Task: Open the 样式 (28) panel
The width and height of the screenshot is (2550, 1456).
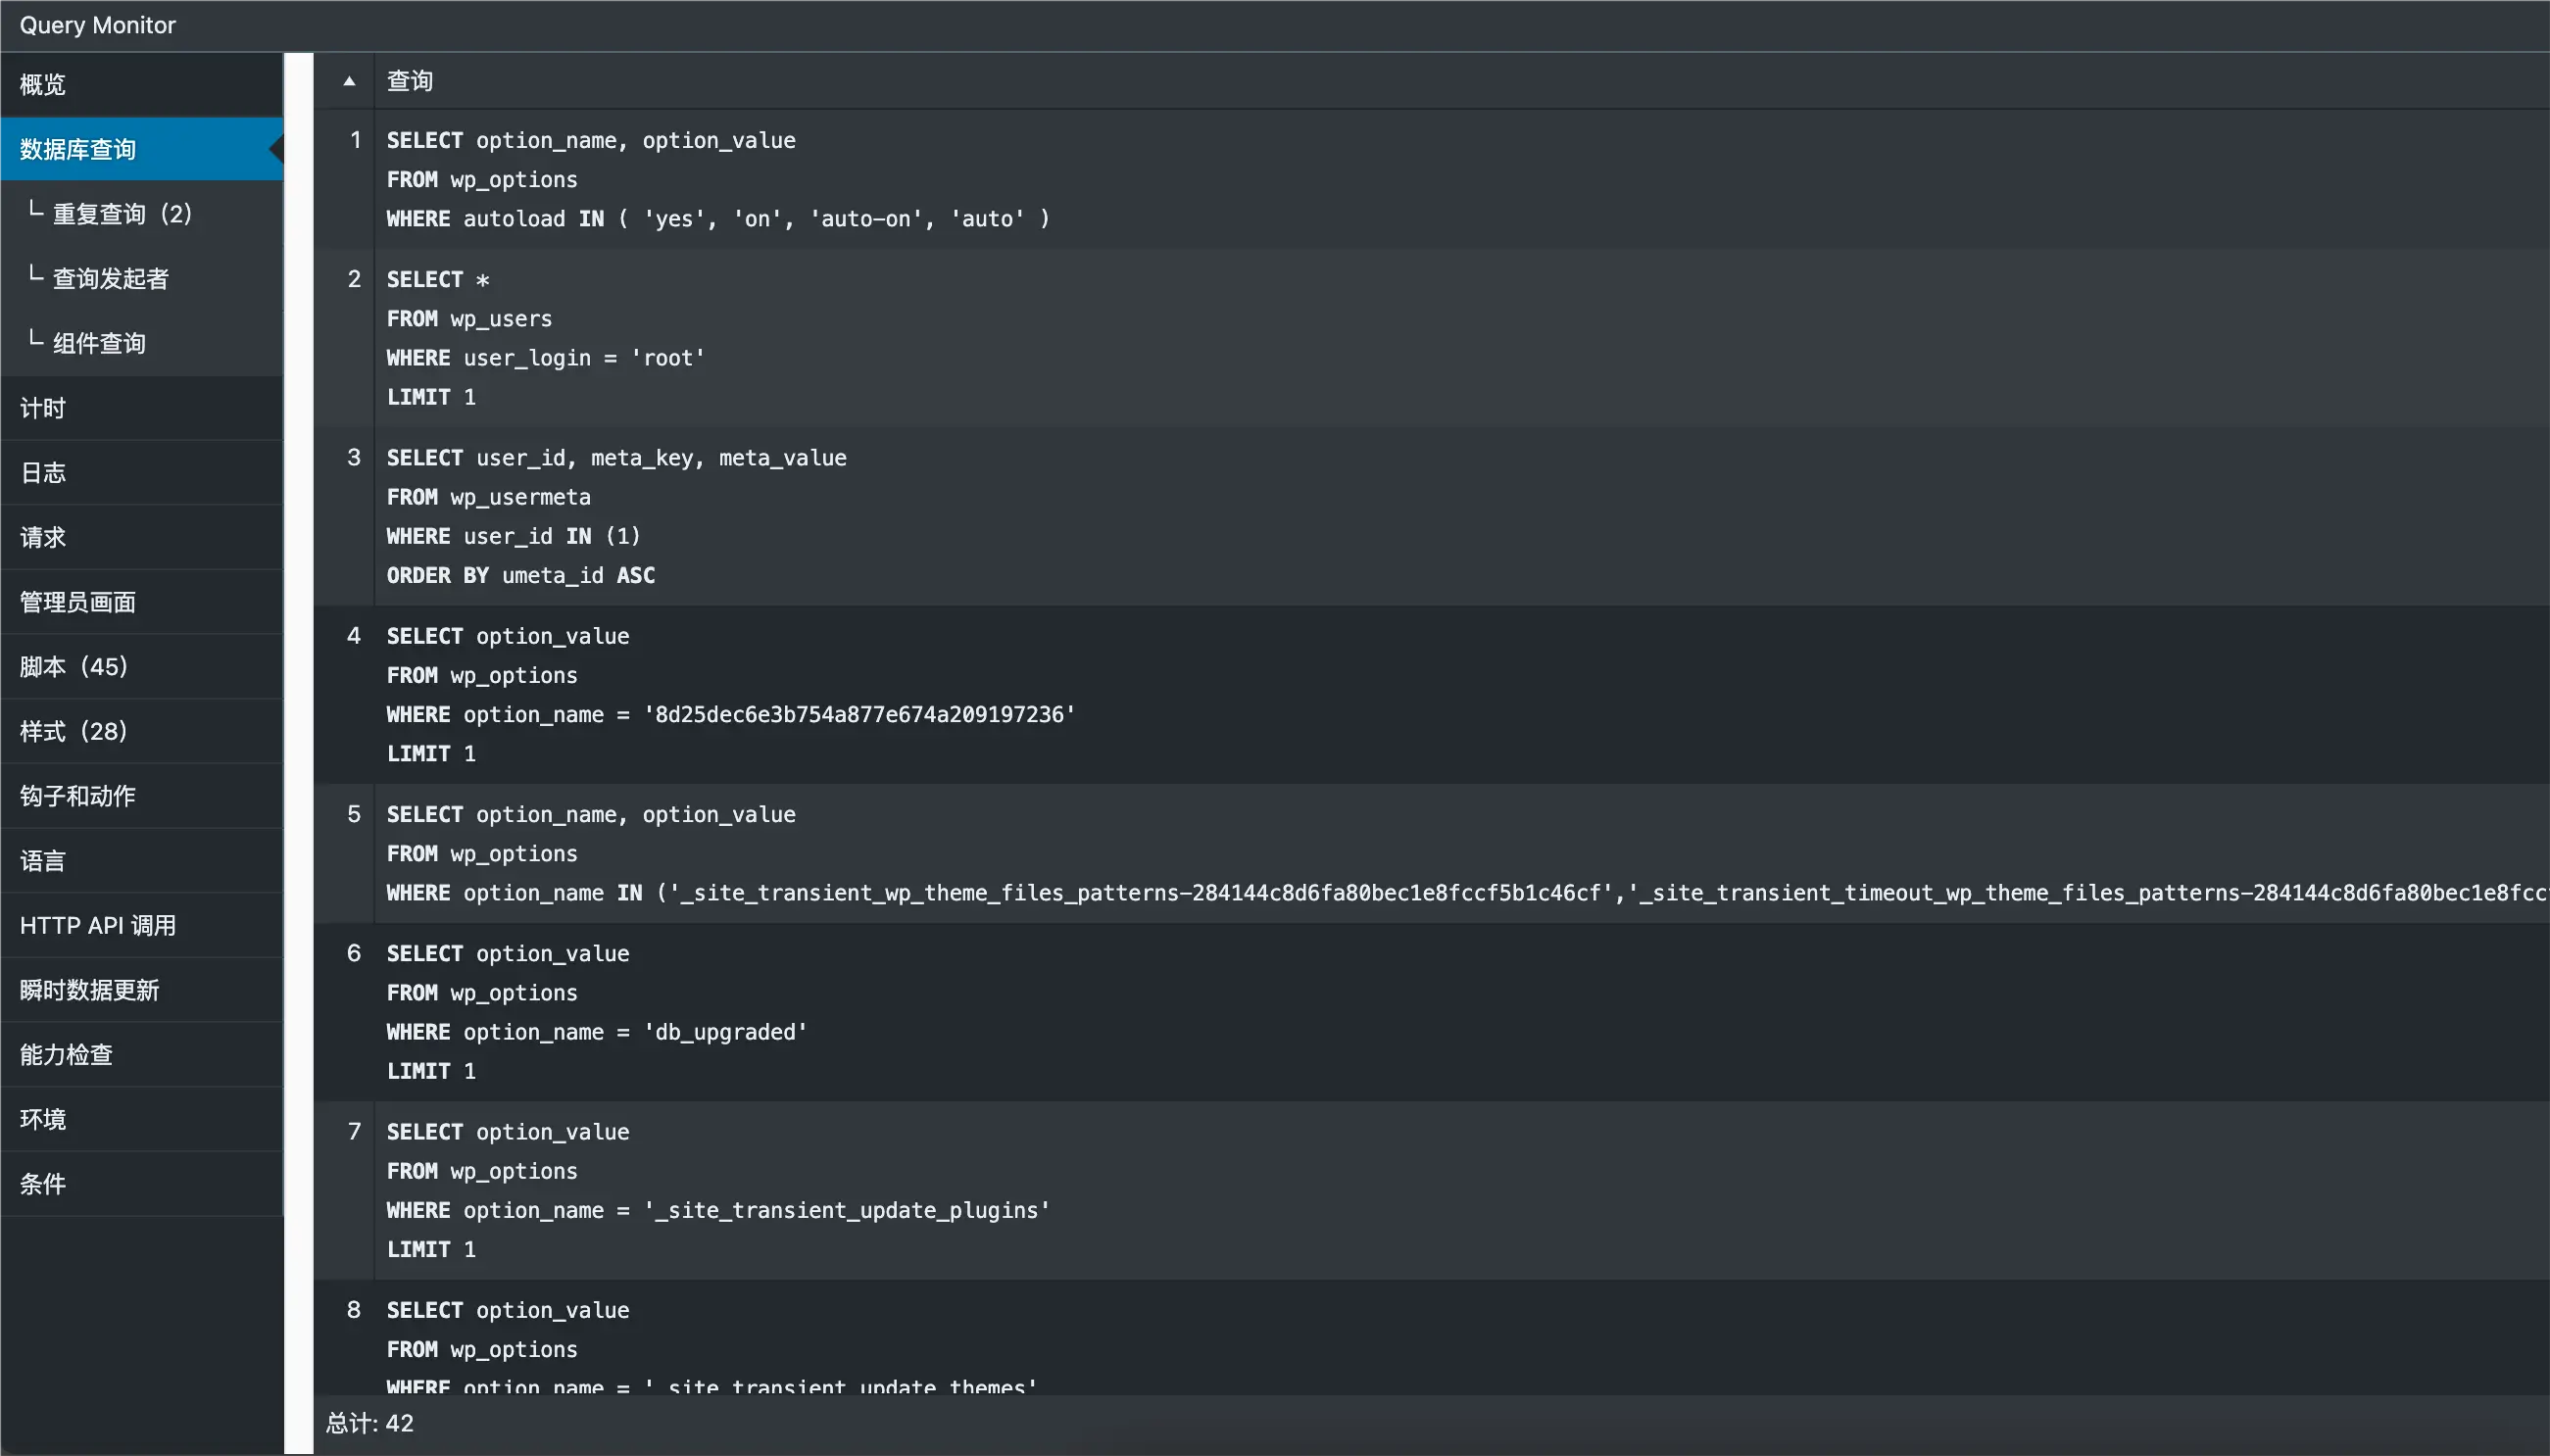Action: 142,732
